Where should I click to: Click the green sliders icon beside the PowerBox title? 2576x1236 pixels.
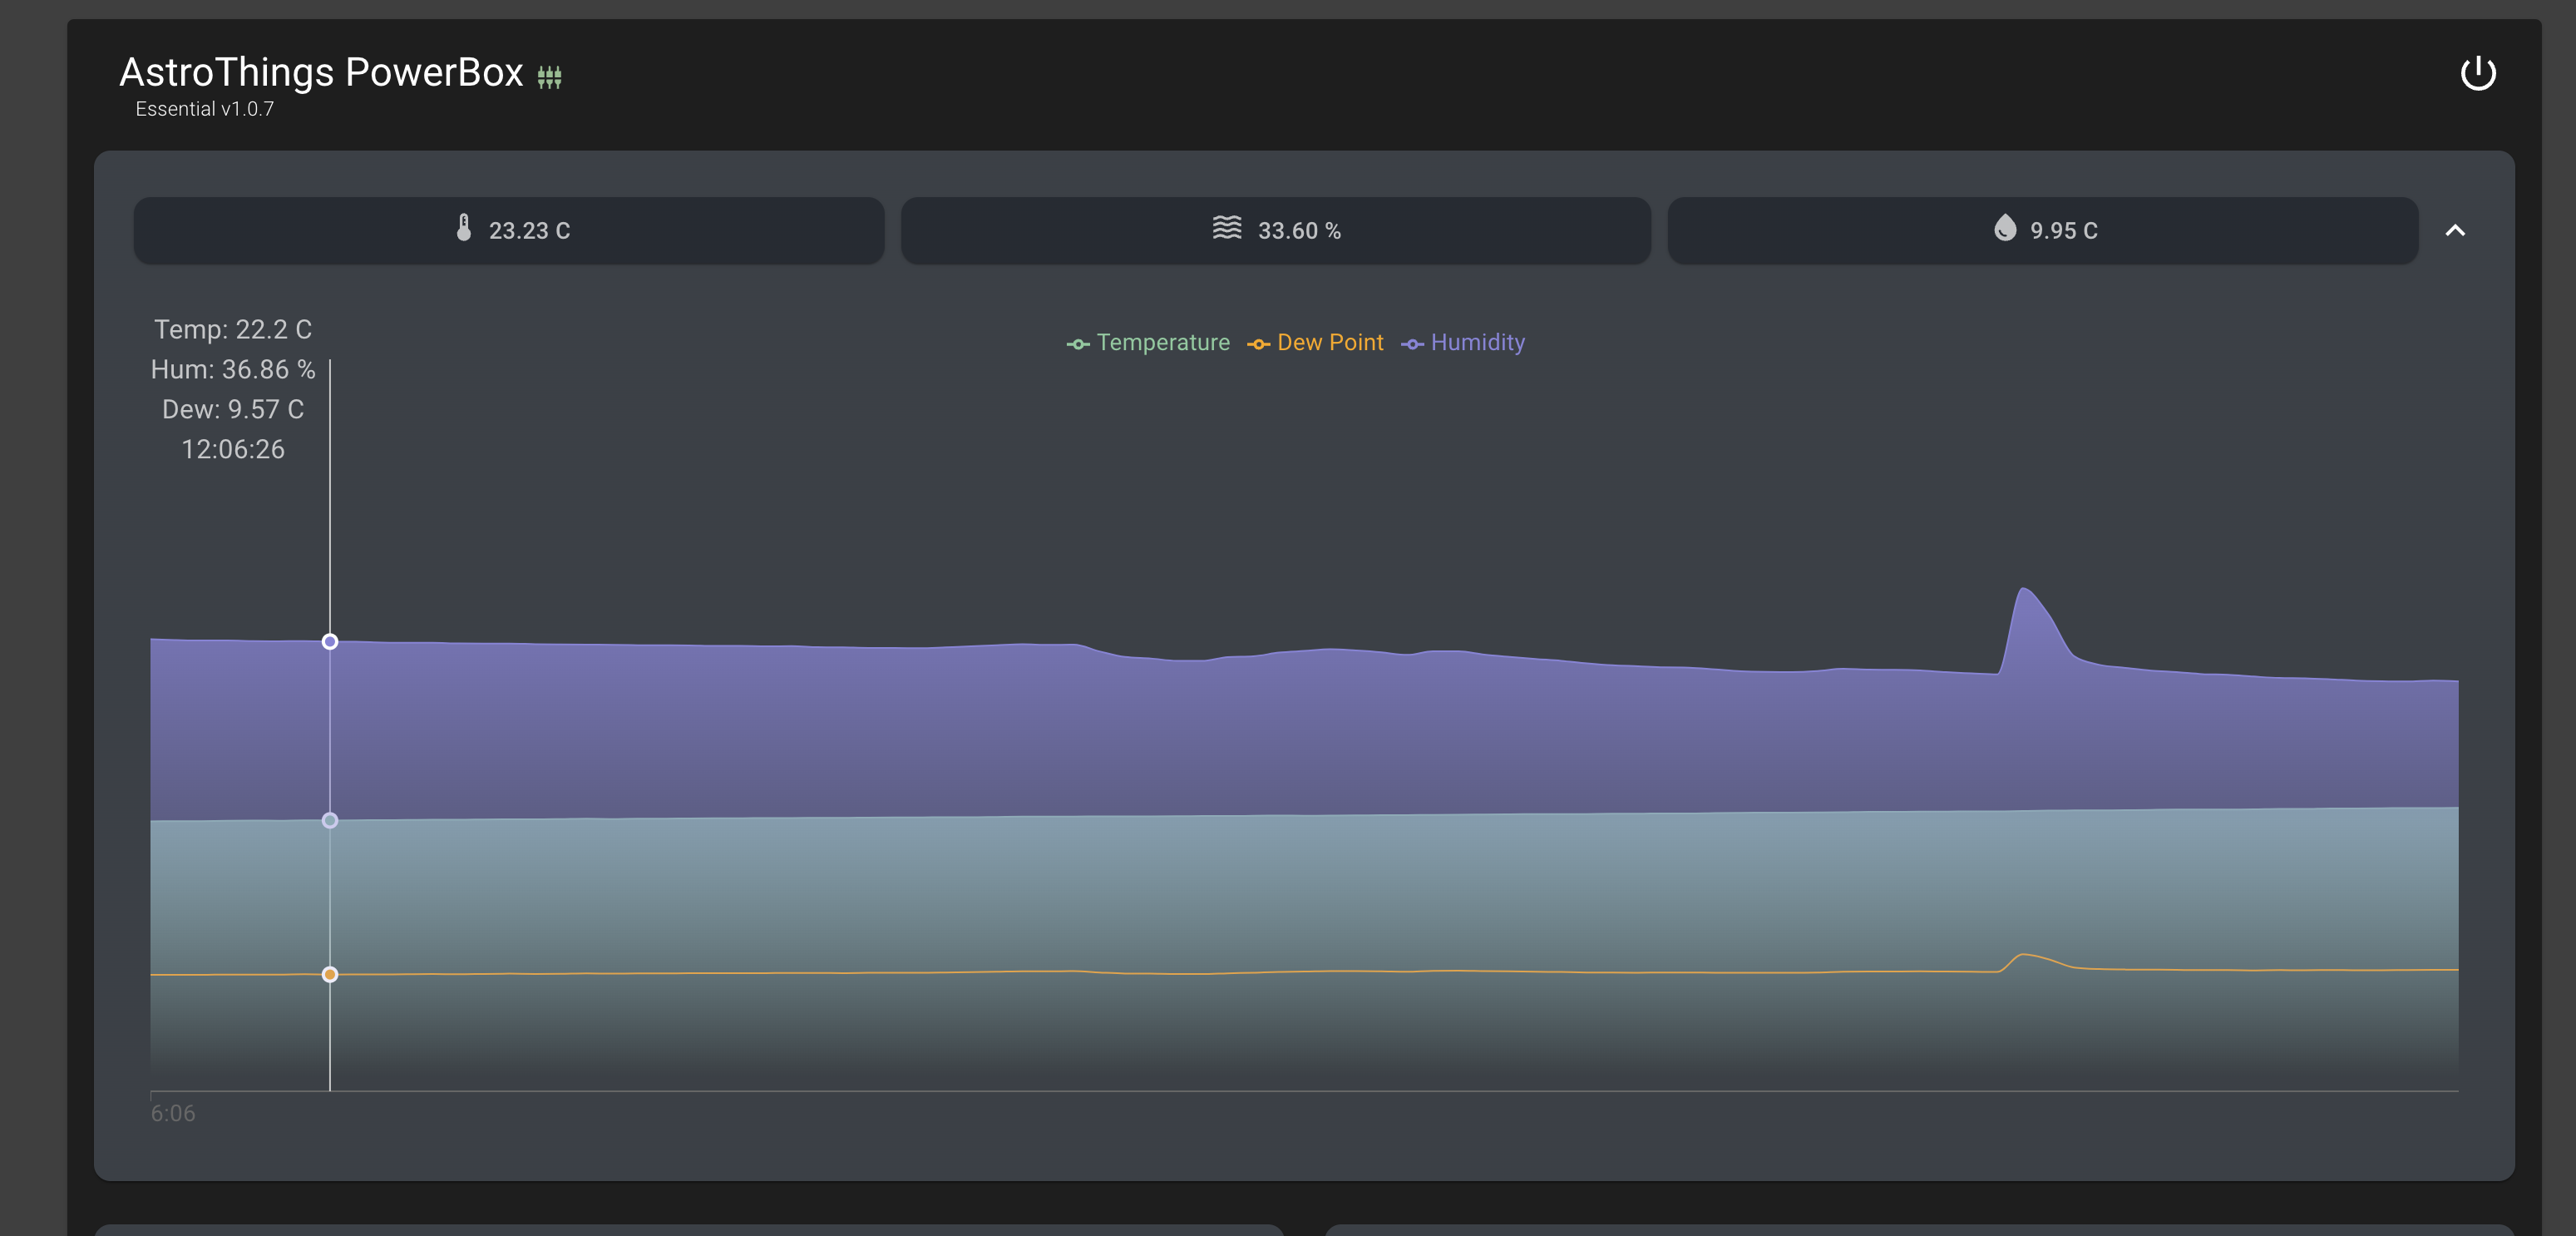point(549,77)
